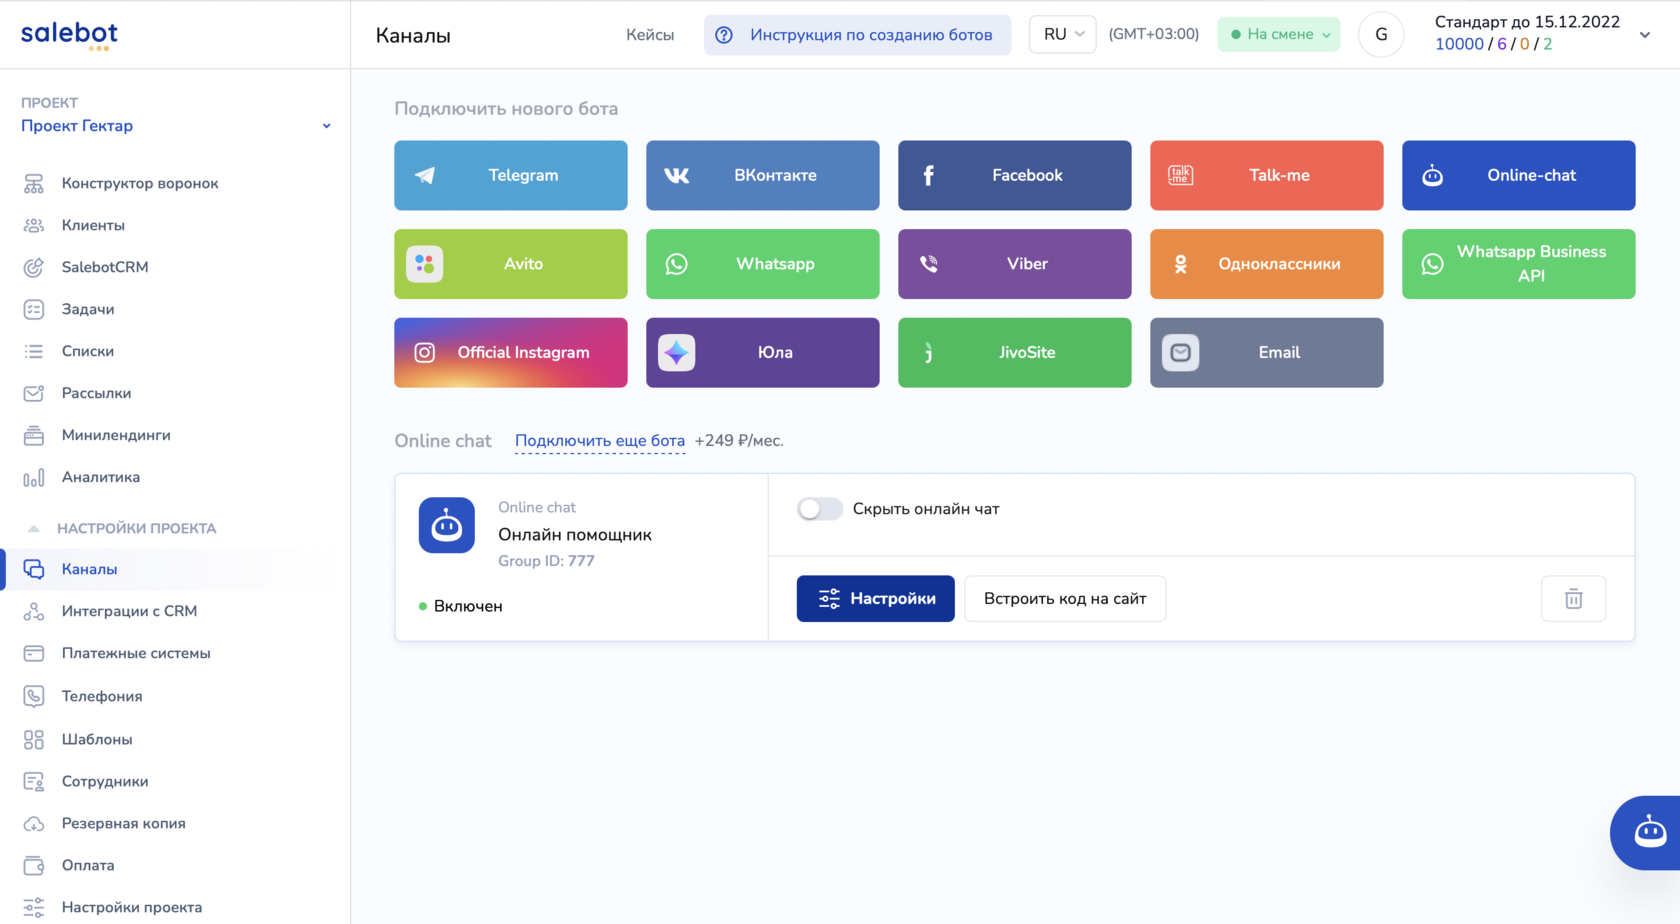Add an Online-chat channel

[x=1519, y=175]
